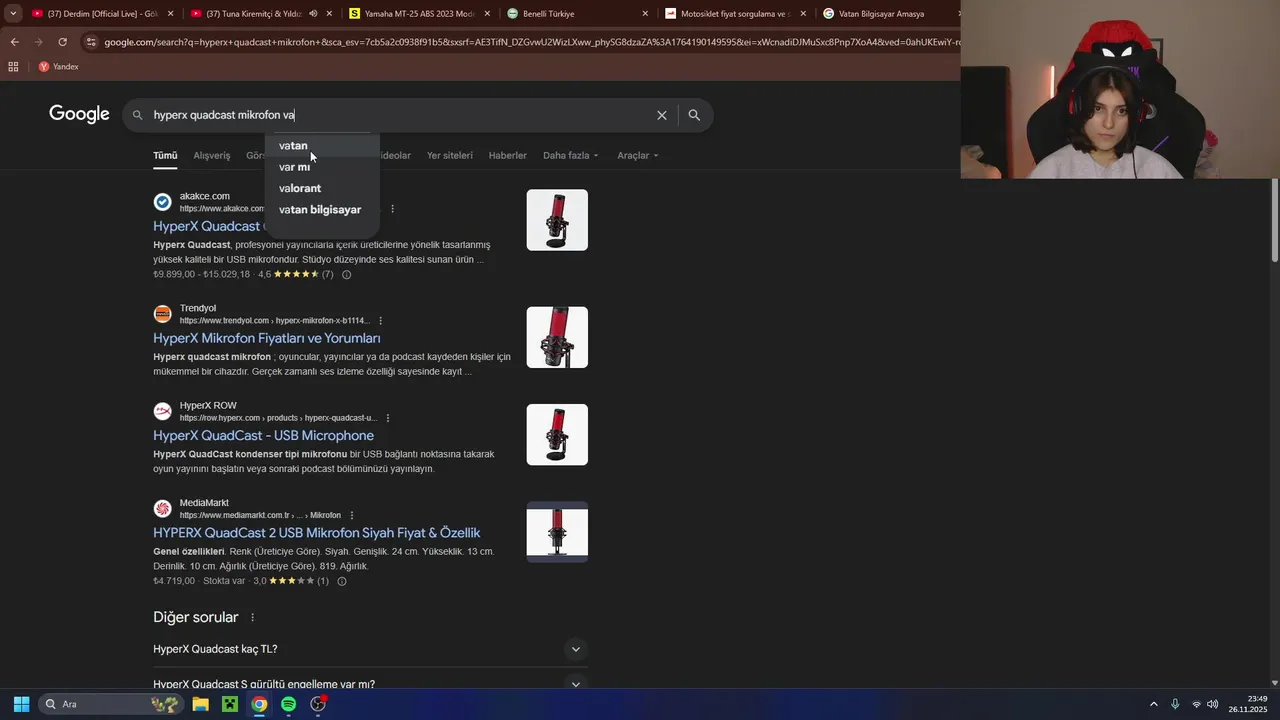The height and width of the screenshot is (720, 1280).
Task: Click the browser address bar URL
Action: tap(530, 42)
